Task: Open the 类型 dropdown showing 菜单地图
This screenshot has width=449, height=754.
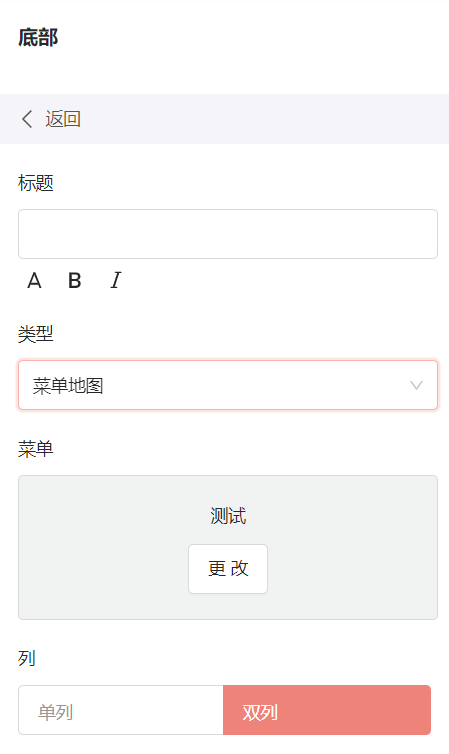Action: pos(228,385)
